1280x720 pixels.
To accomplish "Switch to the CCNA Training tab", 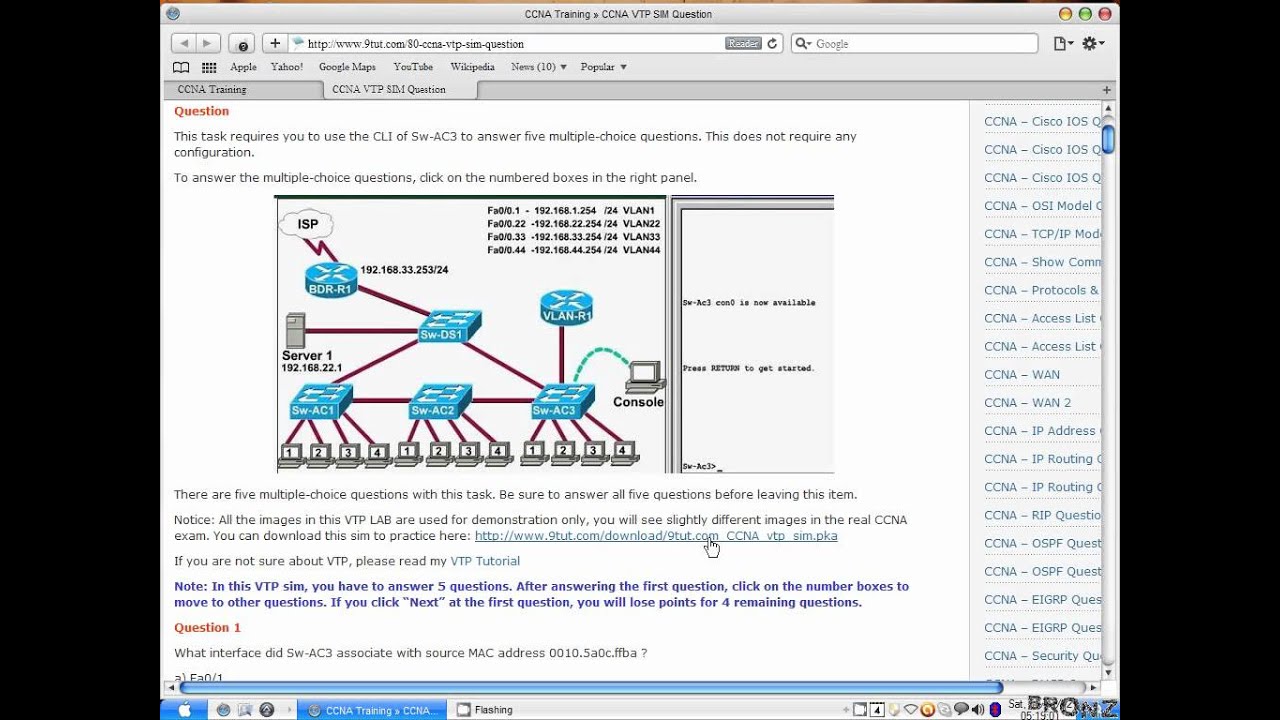I will pos(241,89).
